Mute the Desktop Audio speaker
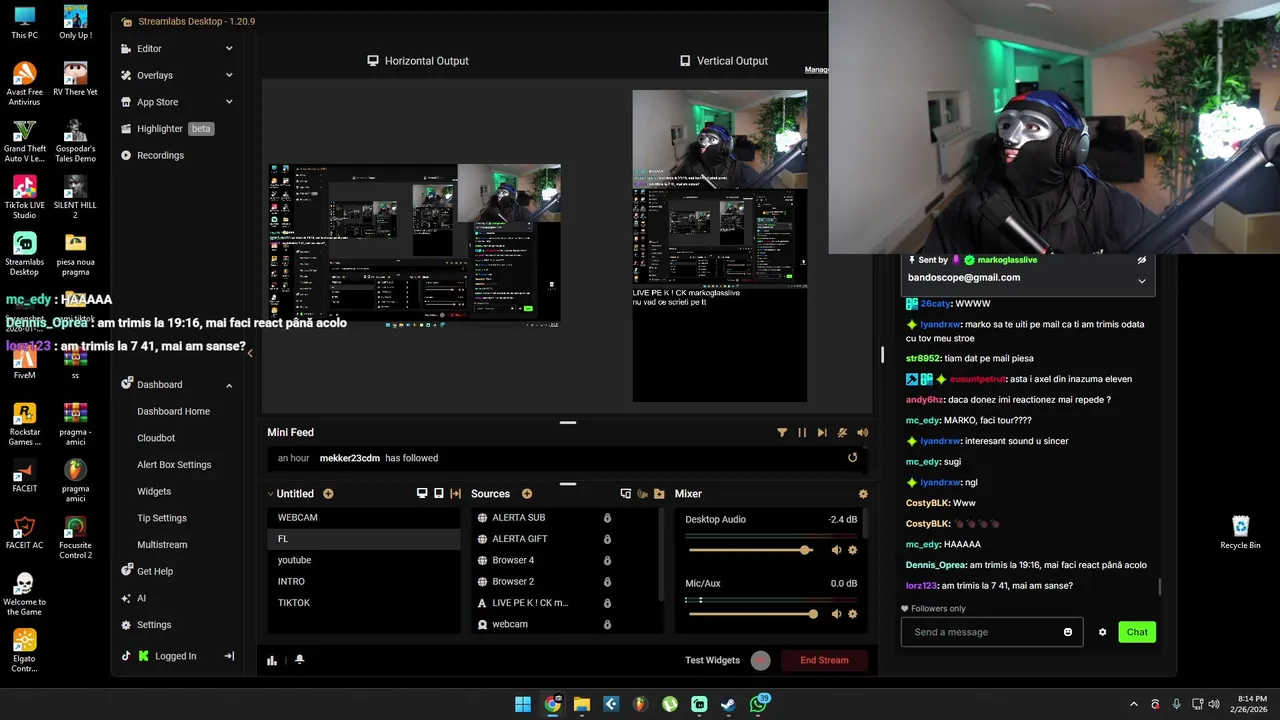Screen dimensions: 1280x720 coord(836,550)
